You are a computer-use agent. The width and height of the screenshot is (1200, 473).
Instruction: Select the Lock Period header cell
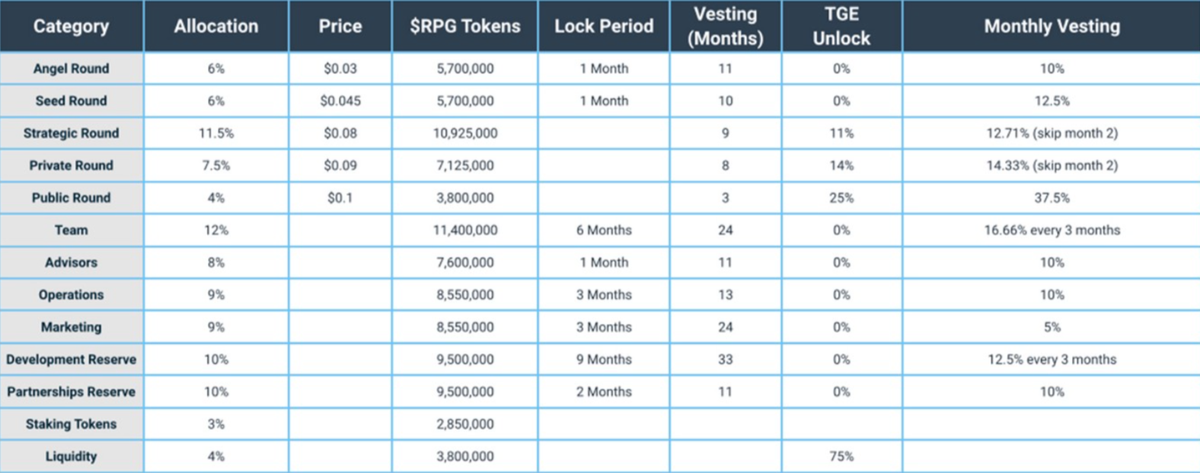tap(603, 27)
